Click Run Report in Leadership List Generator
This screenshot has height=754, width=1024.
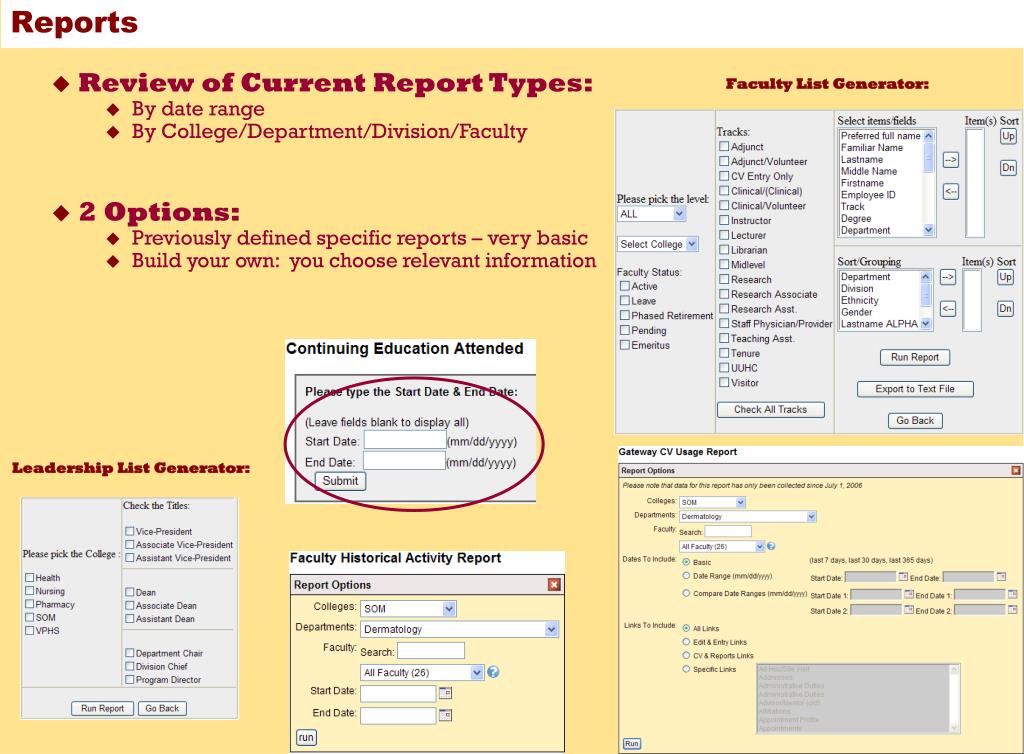point(103,708)
